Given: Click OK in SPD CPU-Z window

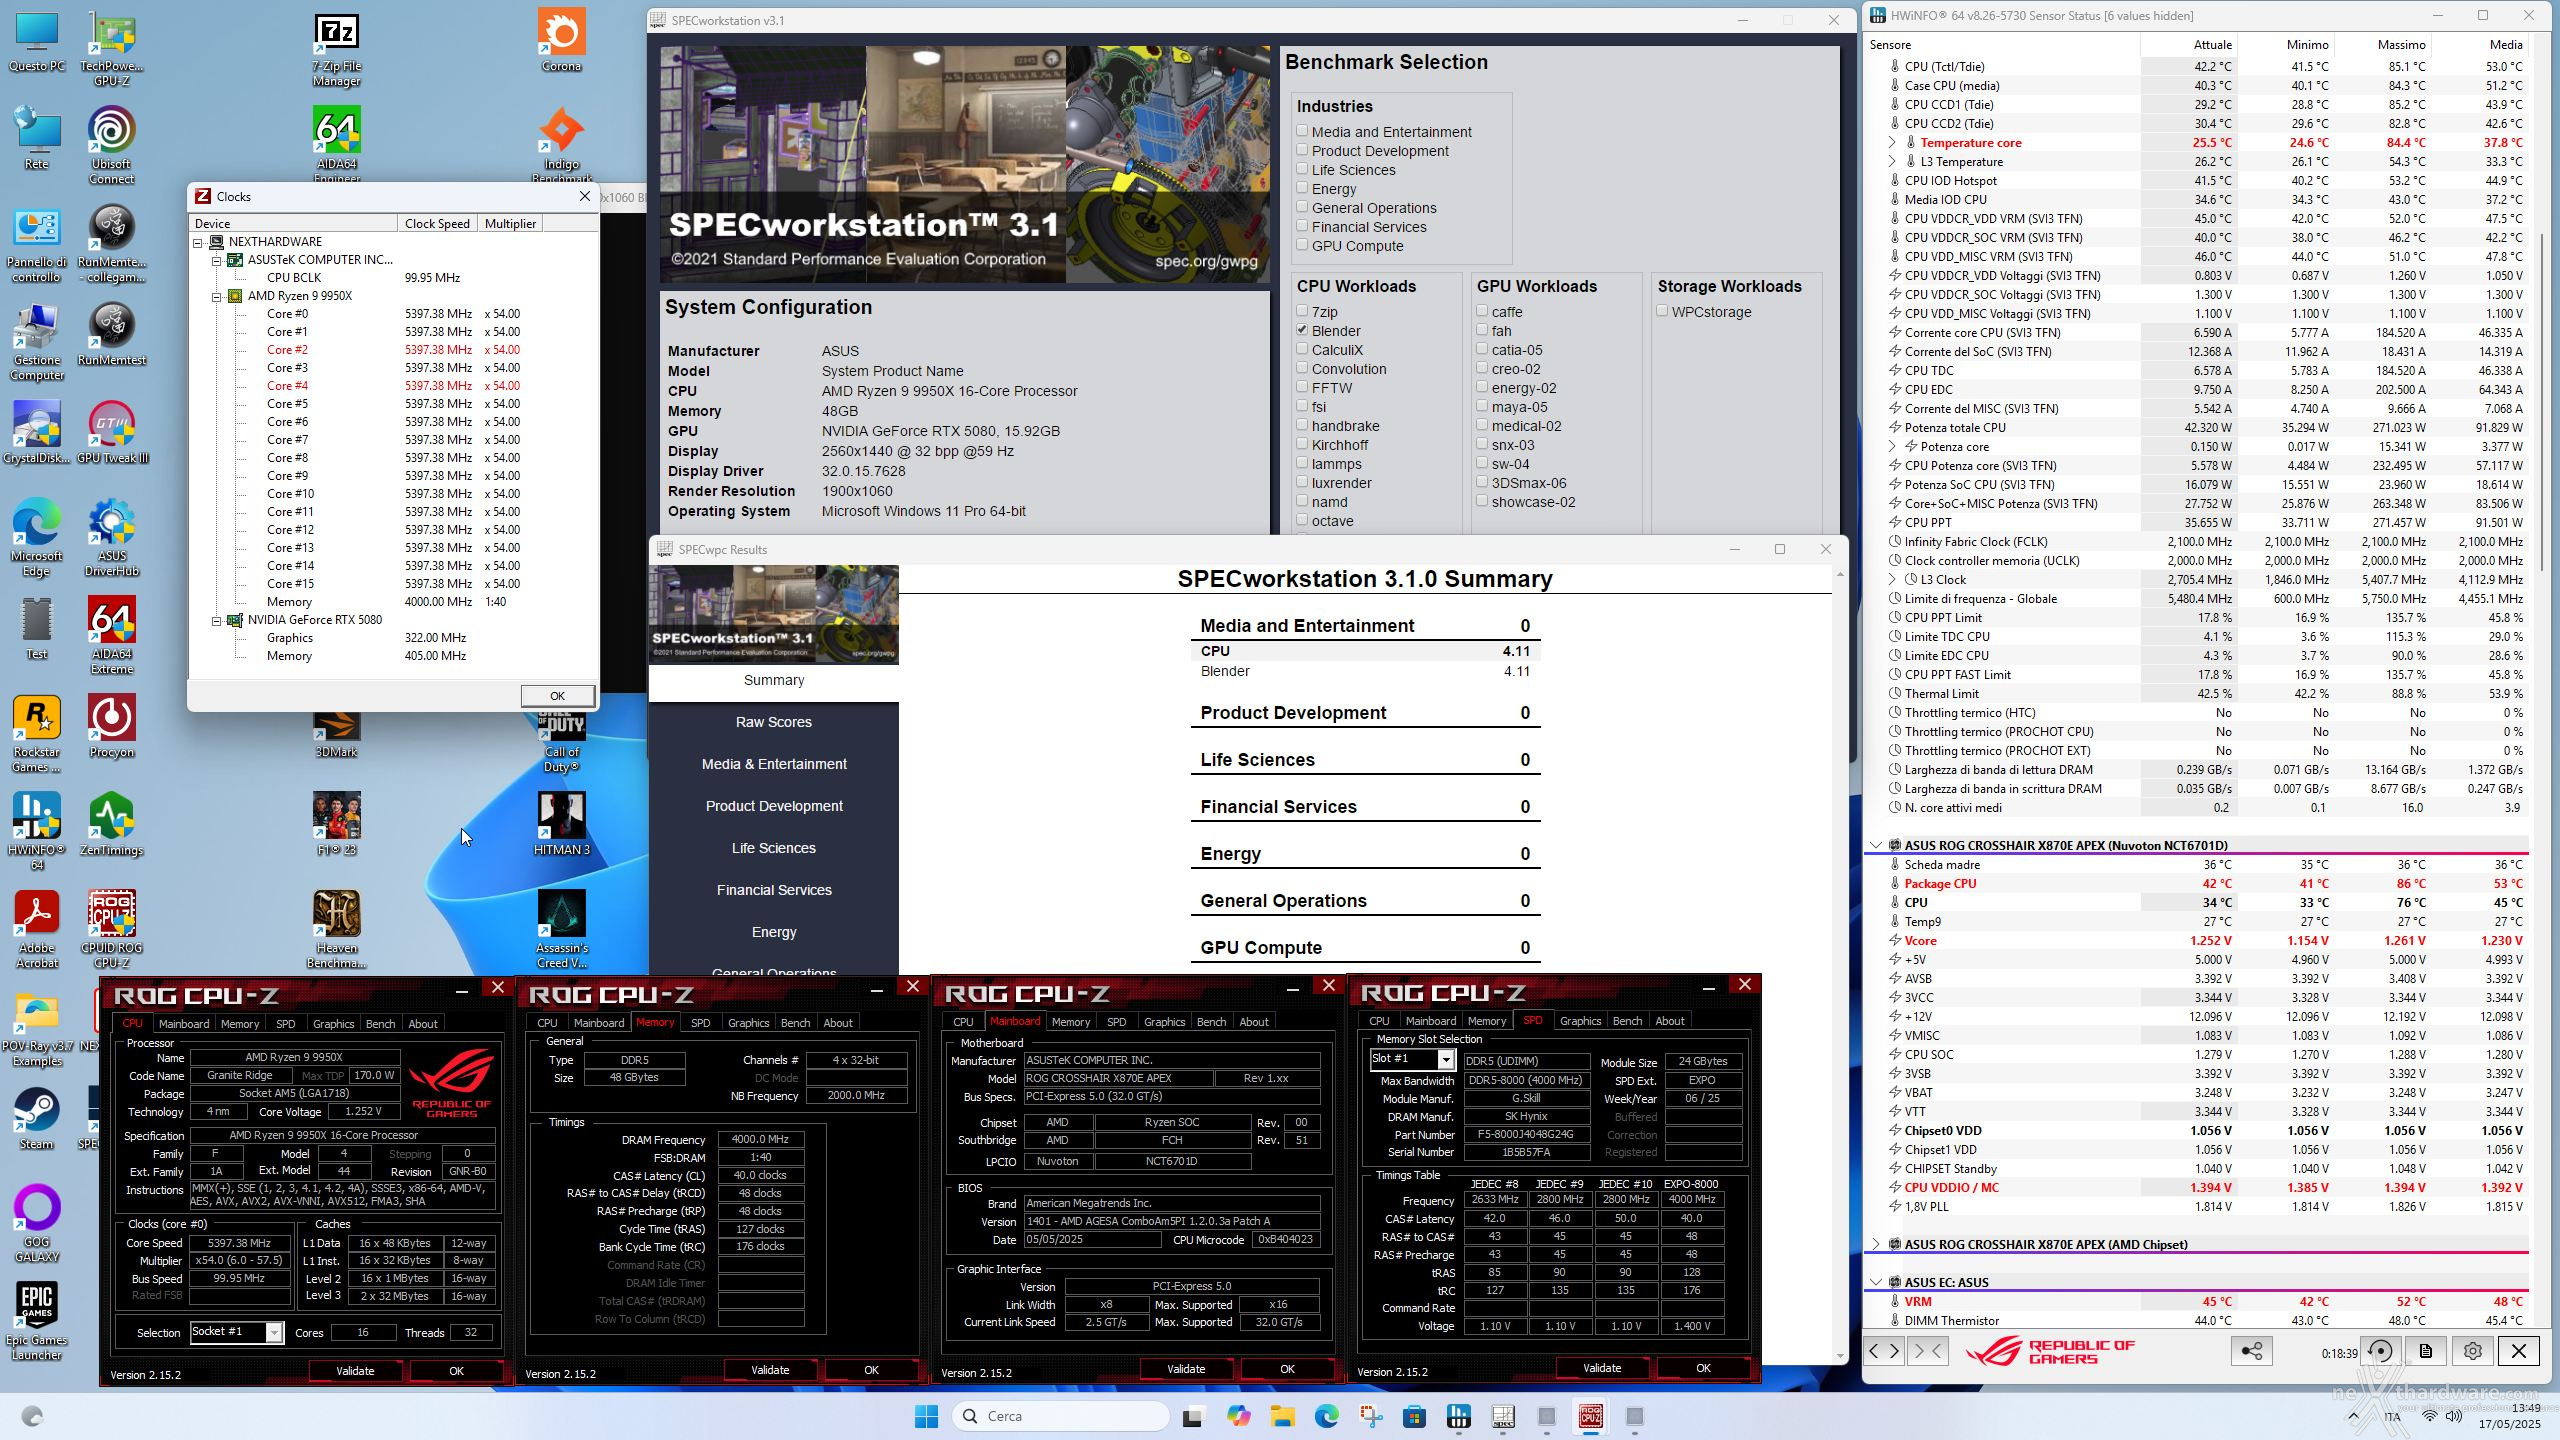Looking at the screenshot, I should (x=1703, y=1368).
